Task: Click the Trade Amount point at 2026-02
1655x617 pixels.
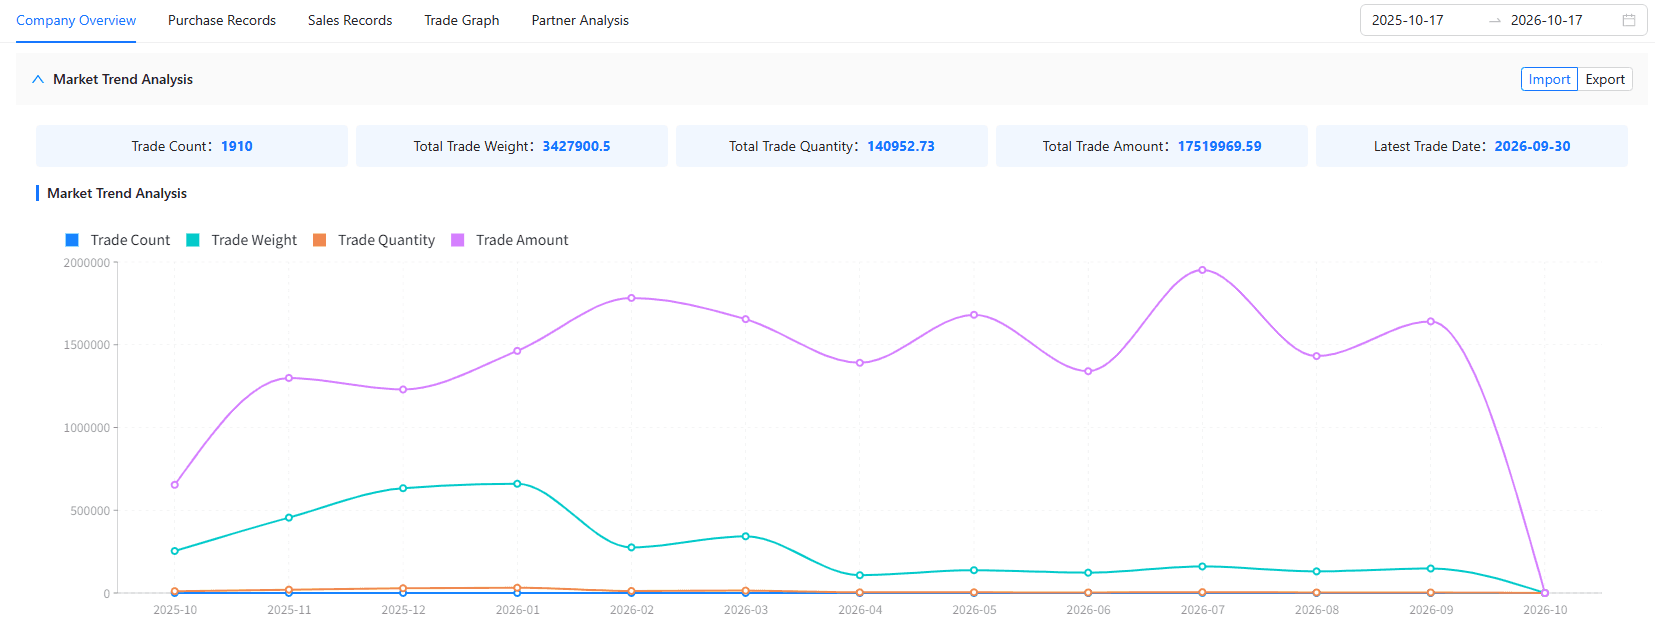Action: 631,298
